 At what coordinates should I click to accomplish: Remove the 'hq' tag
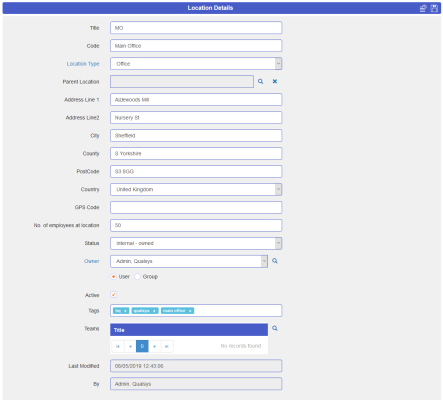[125, 311]
